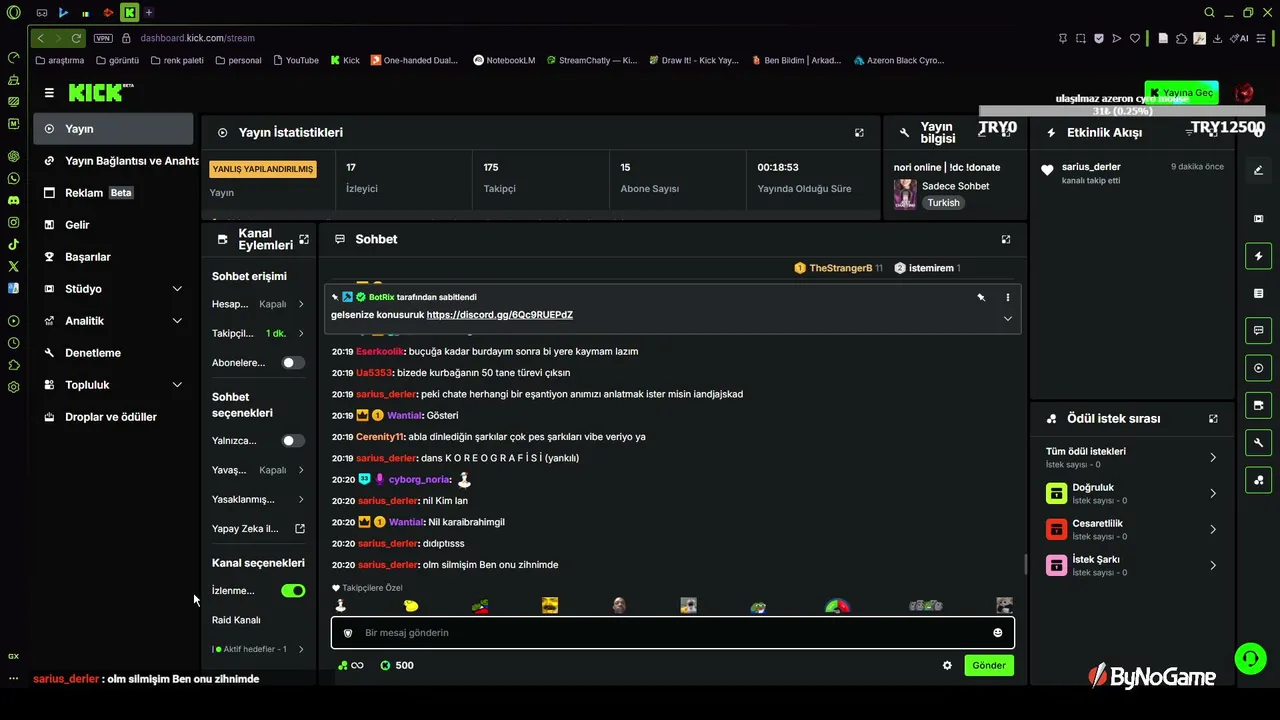
Task: Open Başarılar sidebar item
Action: 113,257
